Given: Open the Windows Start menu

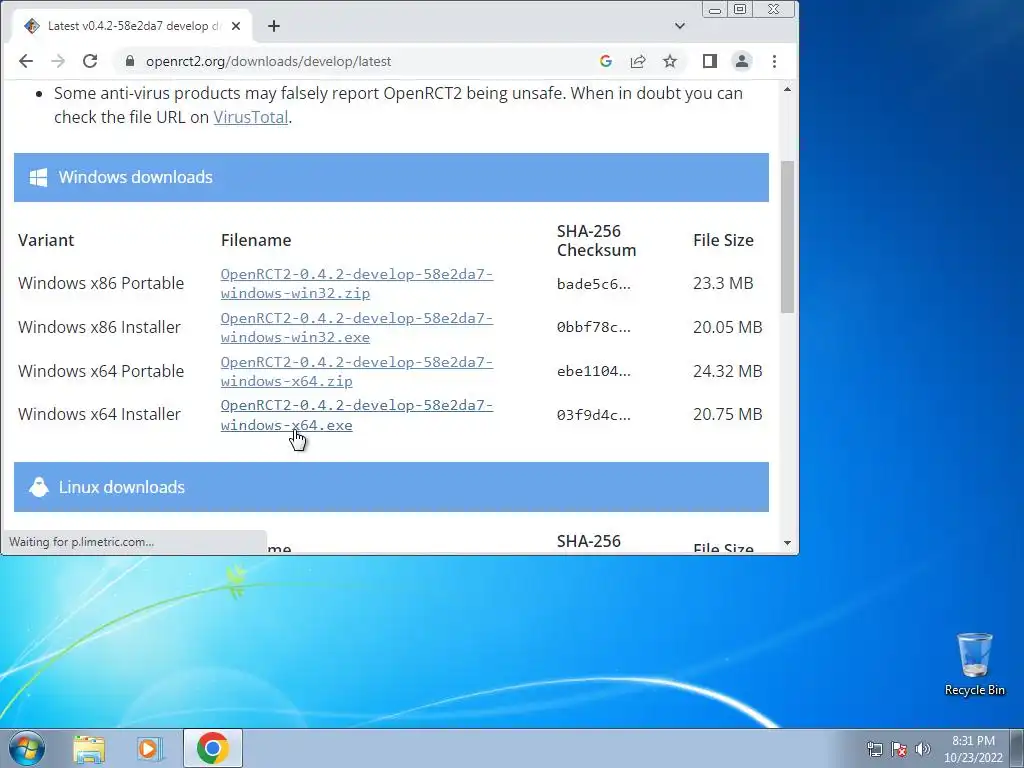Looking at the screenshot, I should coord(26,748).
